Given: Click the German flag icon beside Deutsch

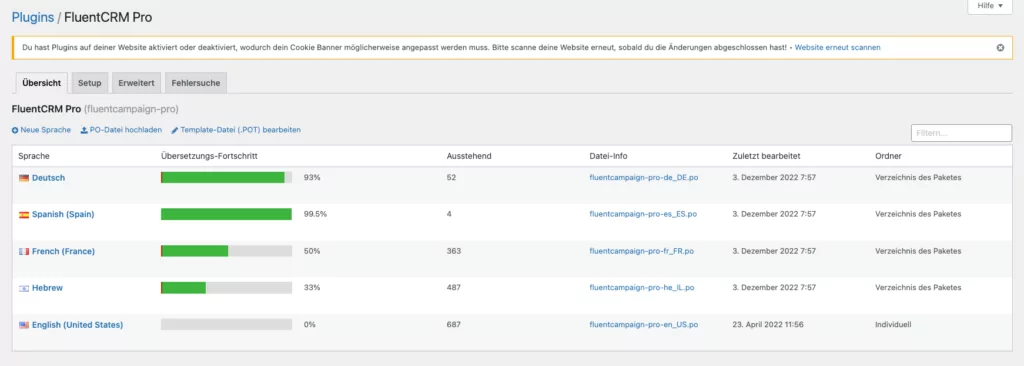Looking at the screenshot, I should click(24, 178).
